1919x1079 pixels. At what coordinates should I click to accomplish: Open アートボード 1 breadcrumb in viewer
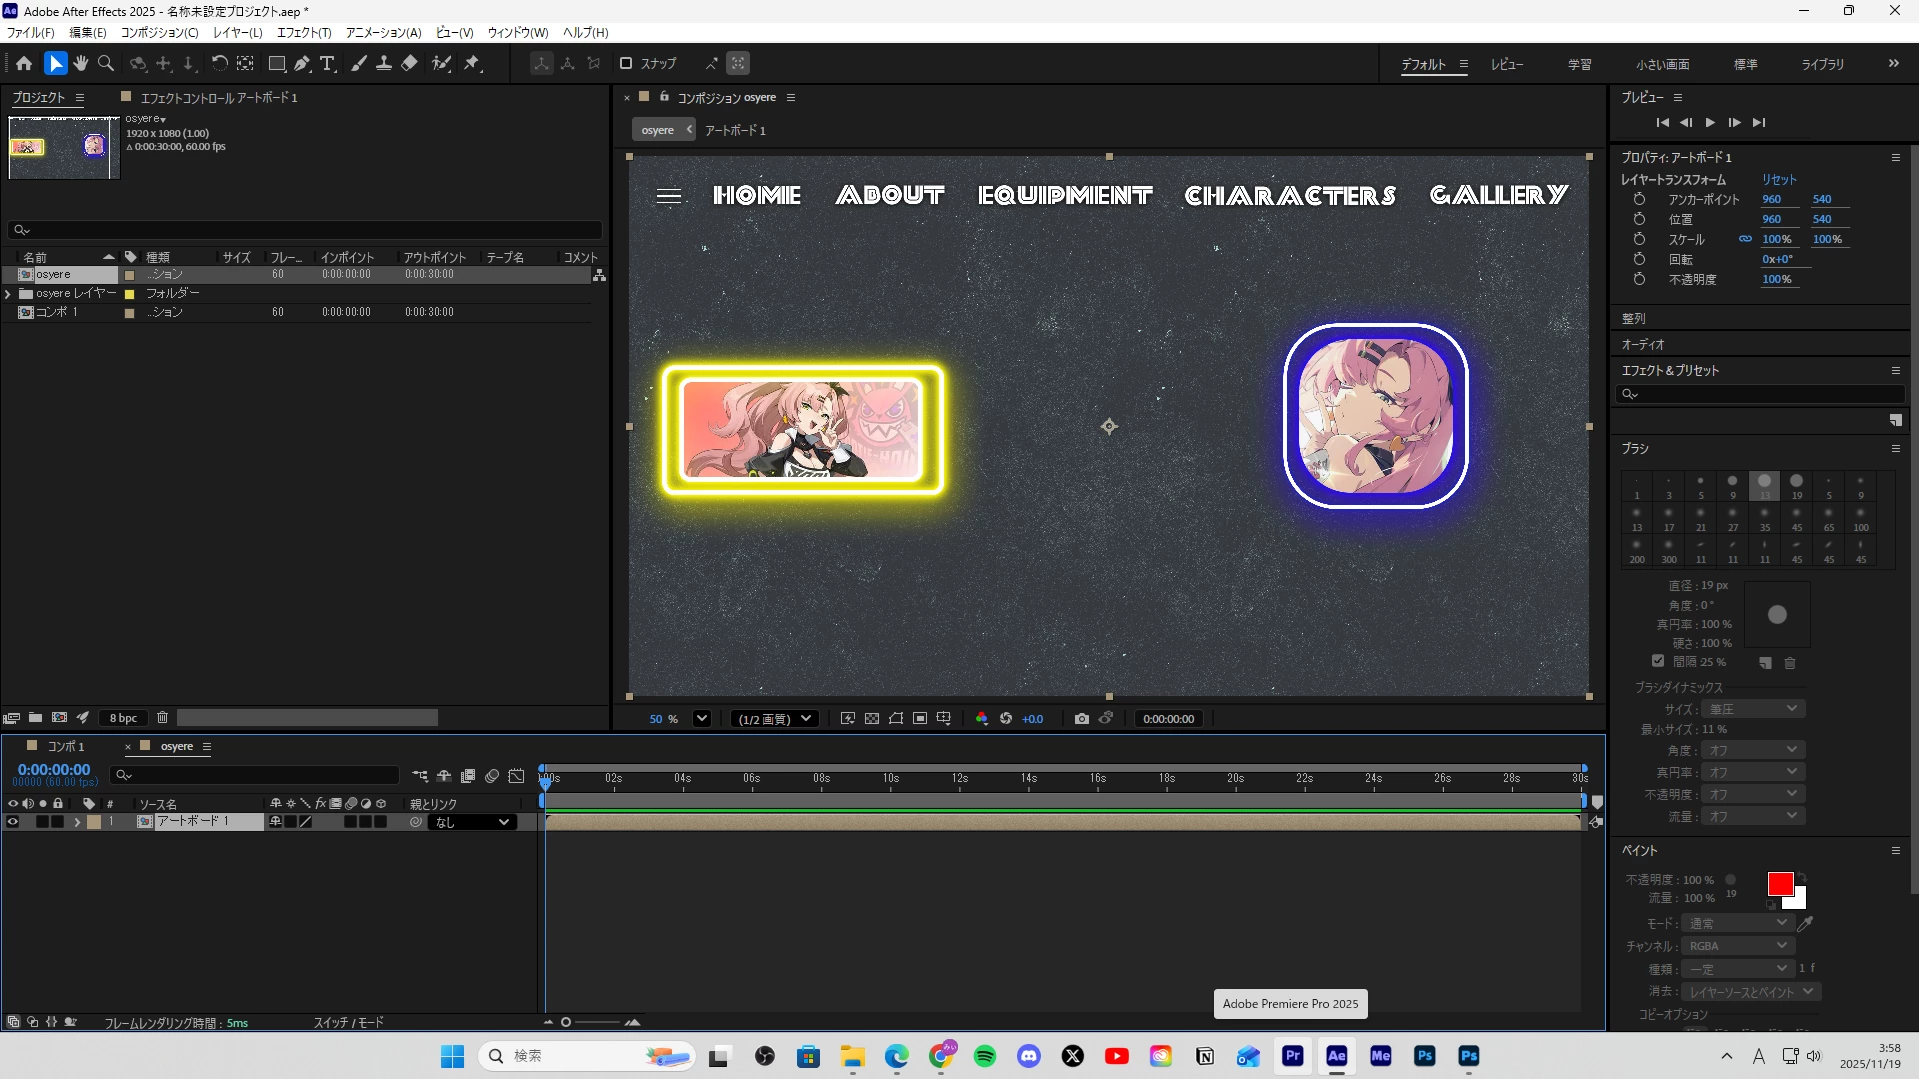point(735,130)
